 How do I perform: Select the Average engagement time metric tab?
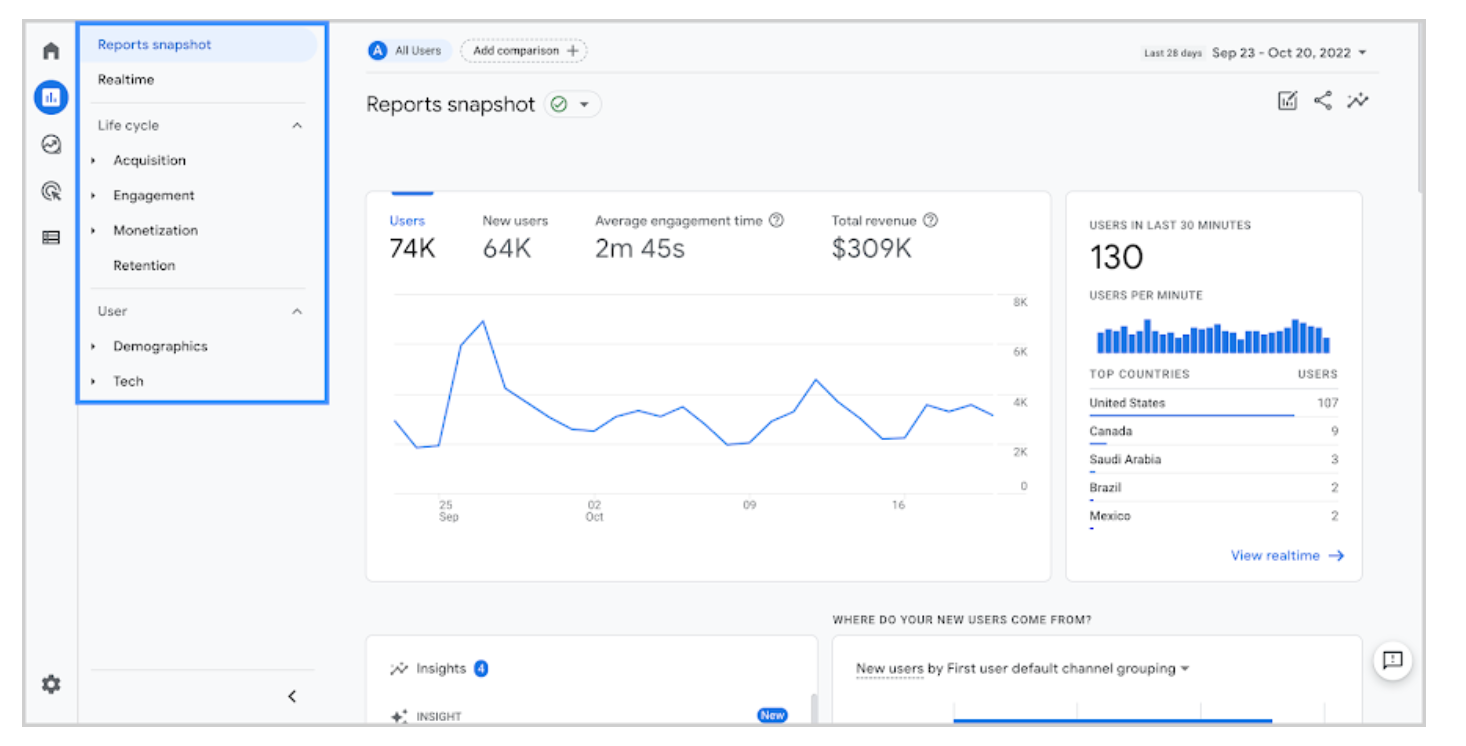(x=689, y=236)
